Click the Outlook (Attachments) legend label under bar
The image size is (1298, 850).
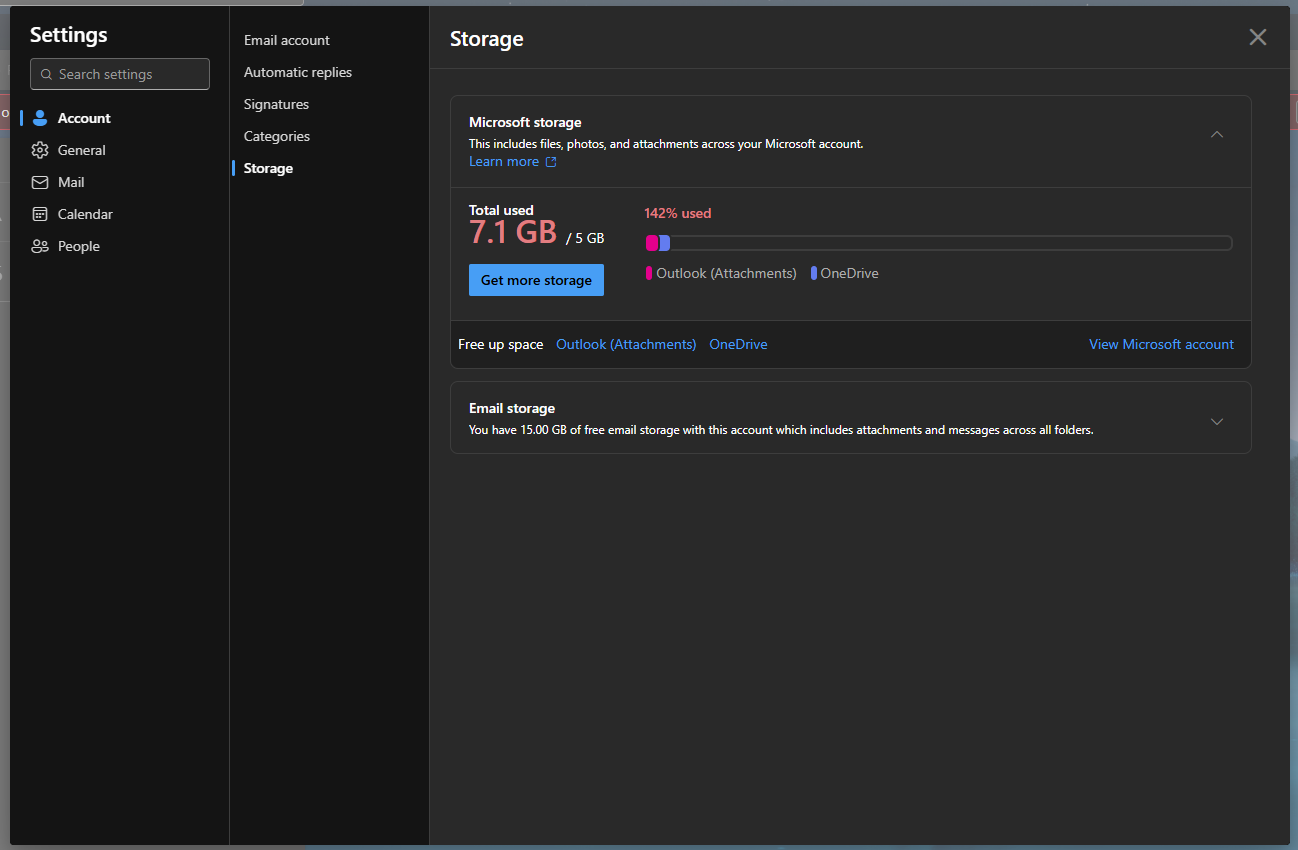(x=726, y=273)
